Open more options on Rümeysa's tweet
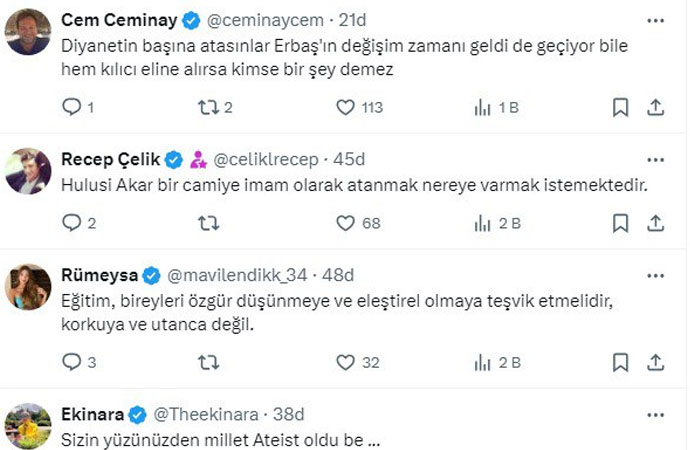The height and width of the screenshot is (450, 690). (655, 274)
